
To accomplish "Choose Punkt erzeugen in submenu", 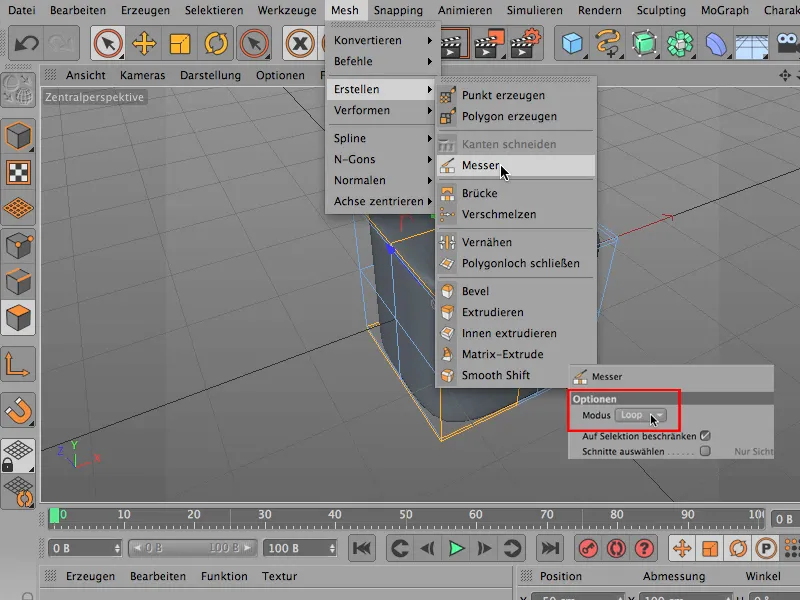I will [x=515, y=95].
